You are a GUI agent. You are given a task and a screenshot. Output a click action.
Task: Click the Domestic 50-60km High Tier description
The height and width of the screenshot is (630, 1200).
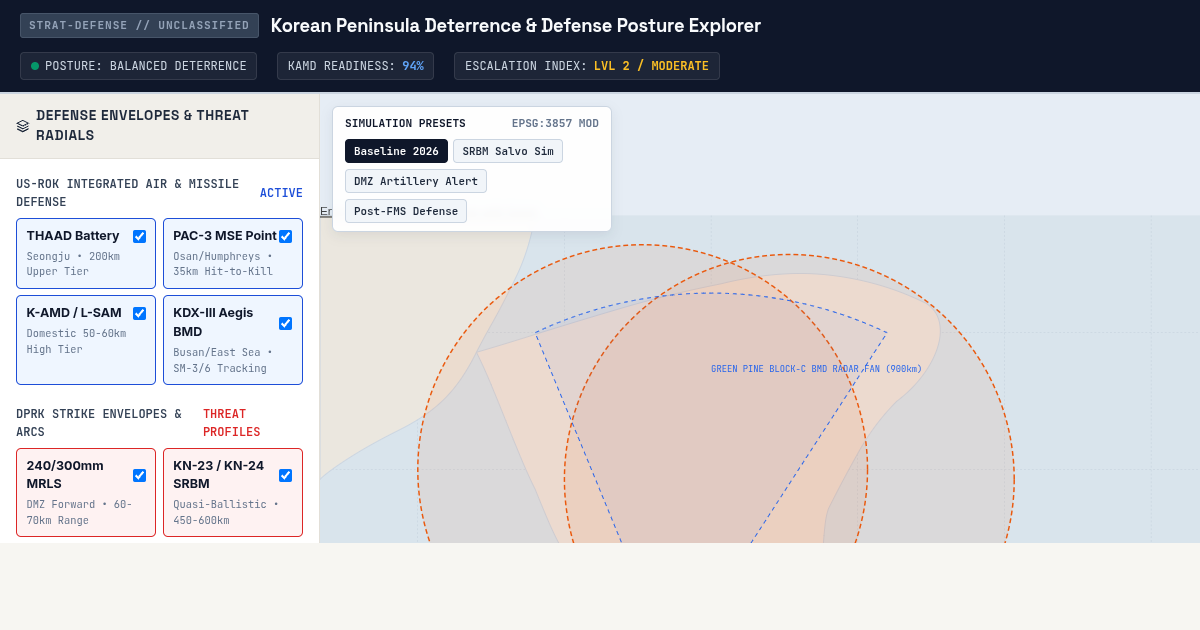tap(76, 341)
